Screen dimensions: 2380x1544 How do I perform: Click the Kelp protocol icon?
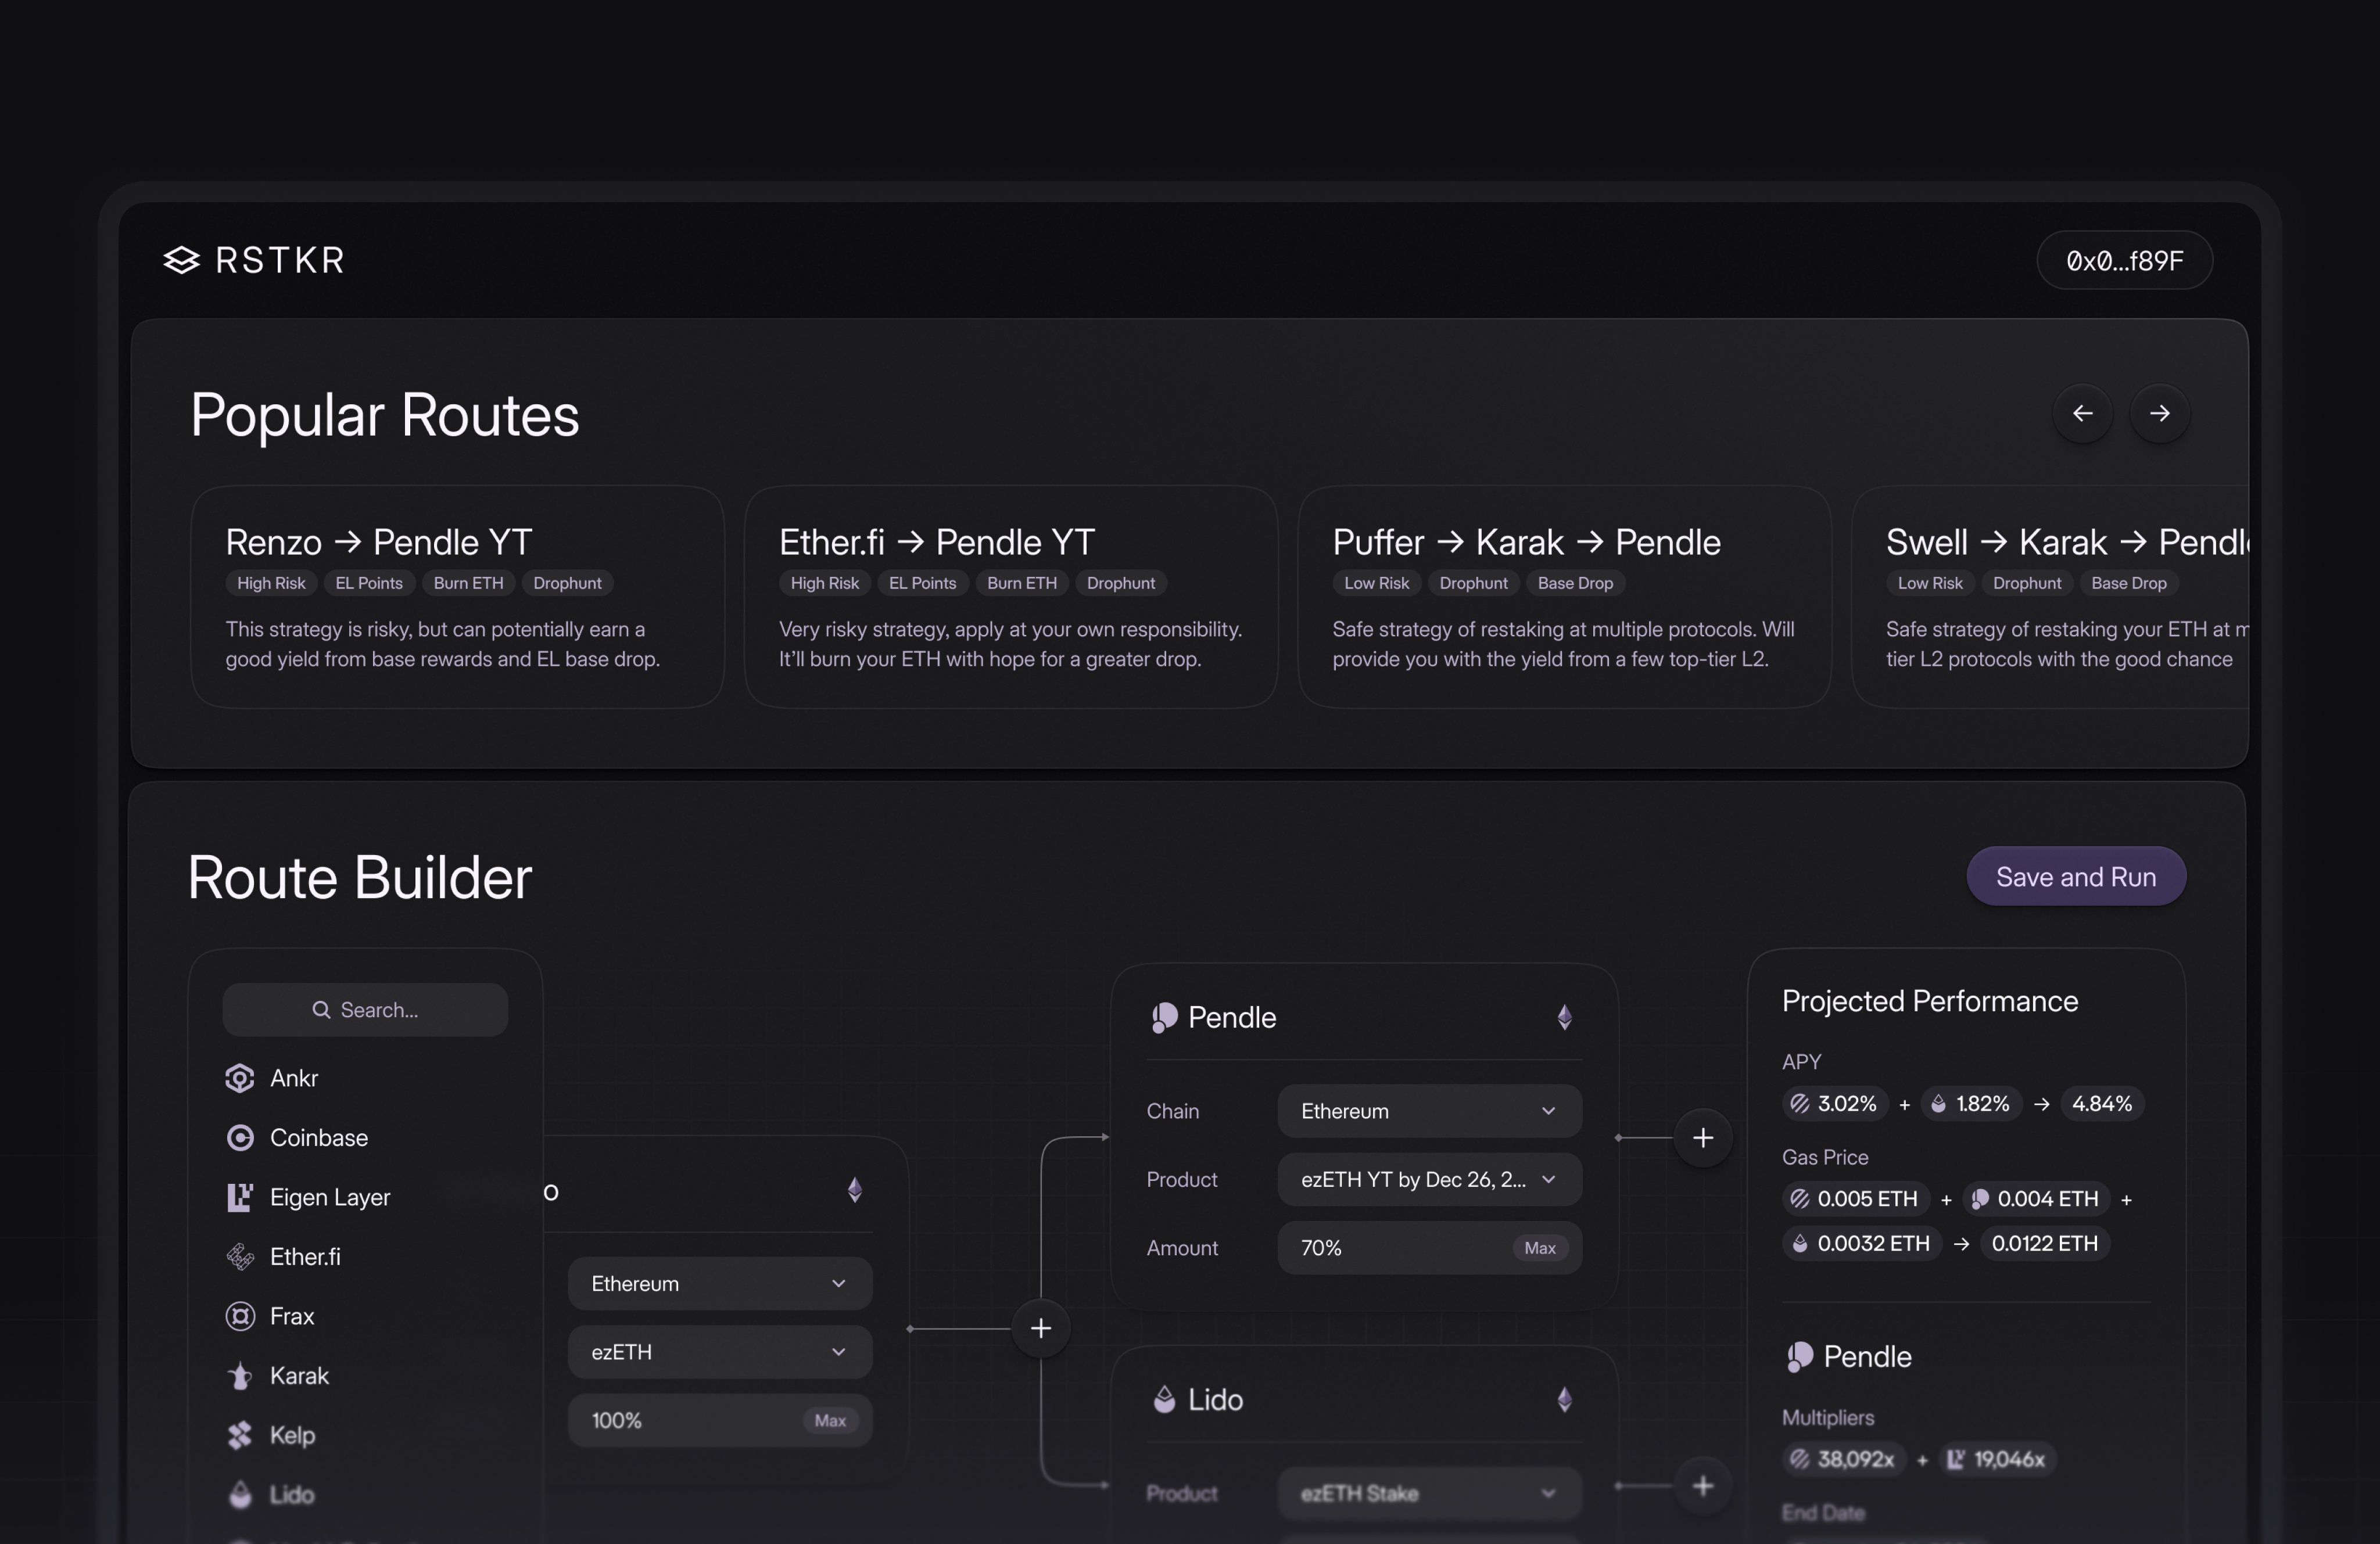tap(239, 1435)
